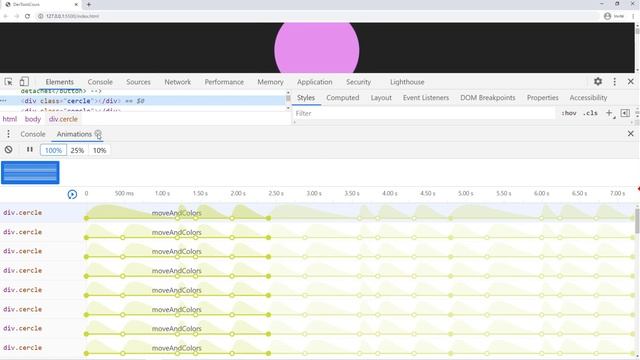Toggle .cls element classes panel
640x360 pixels.
click(590, 113)
